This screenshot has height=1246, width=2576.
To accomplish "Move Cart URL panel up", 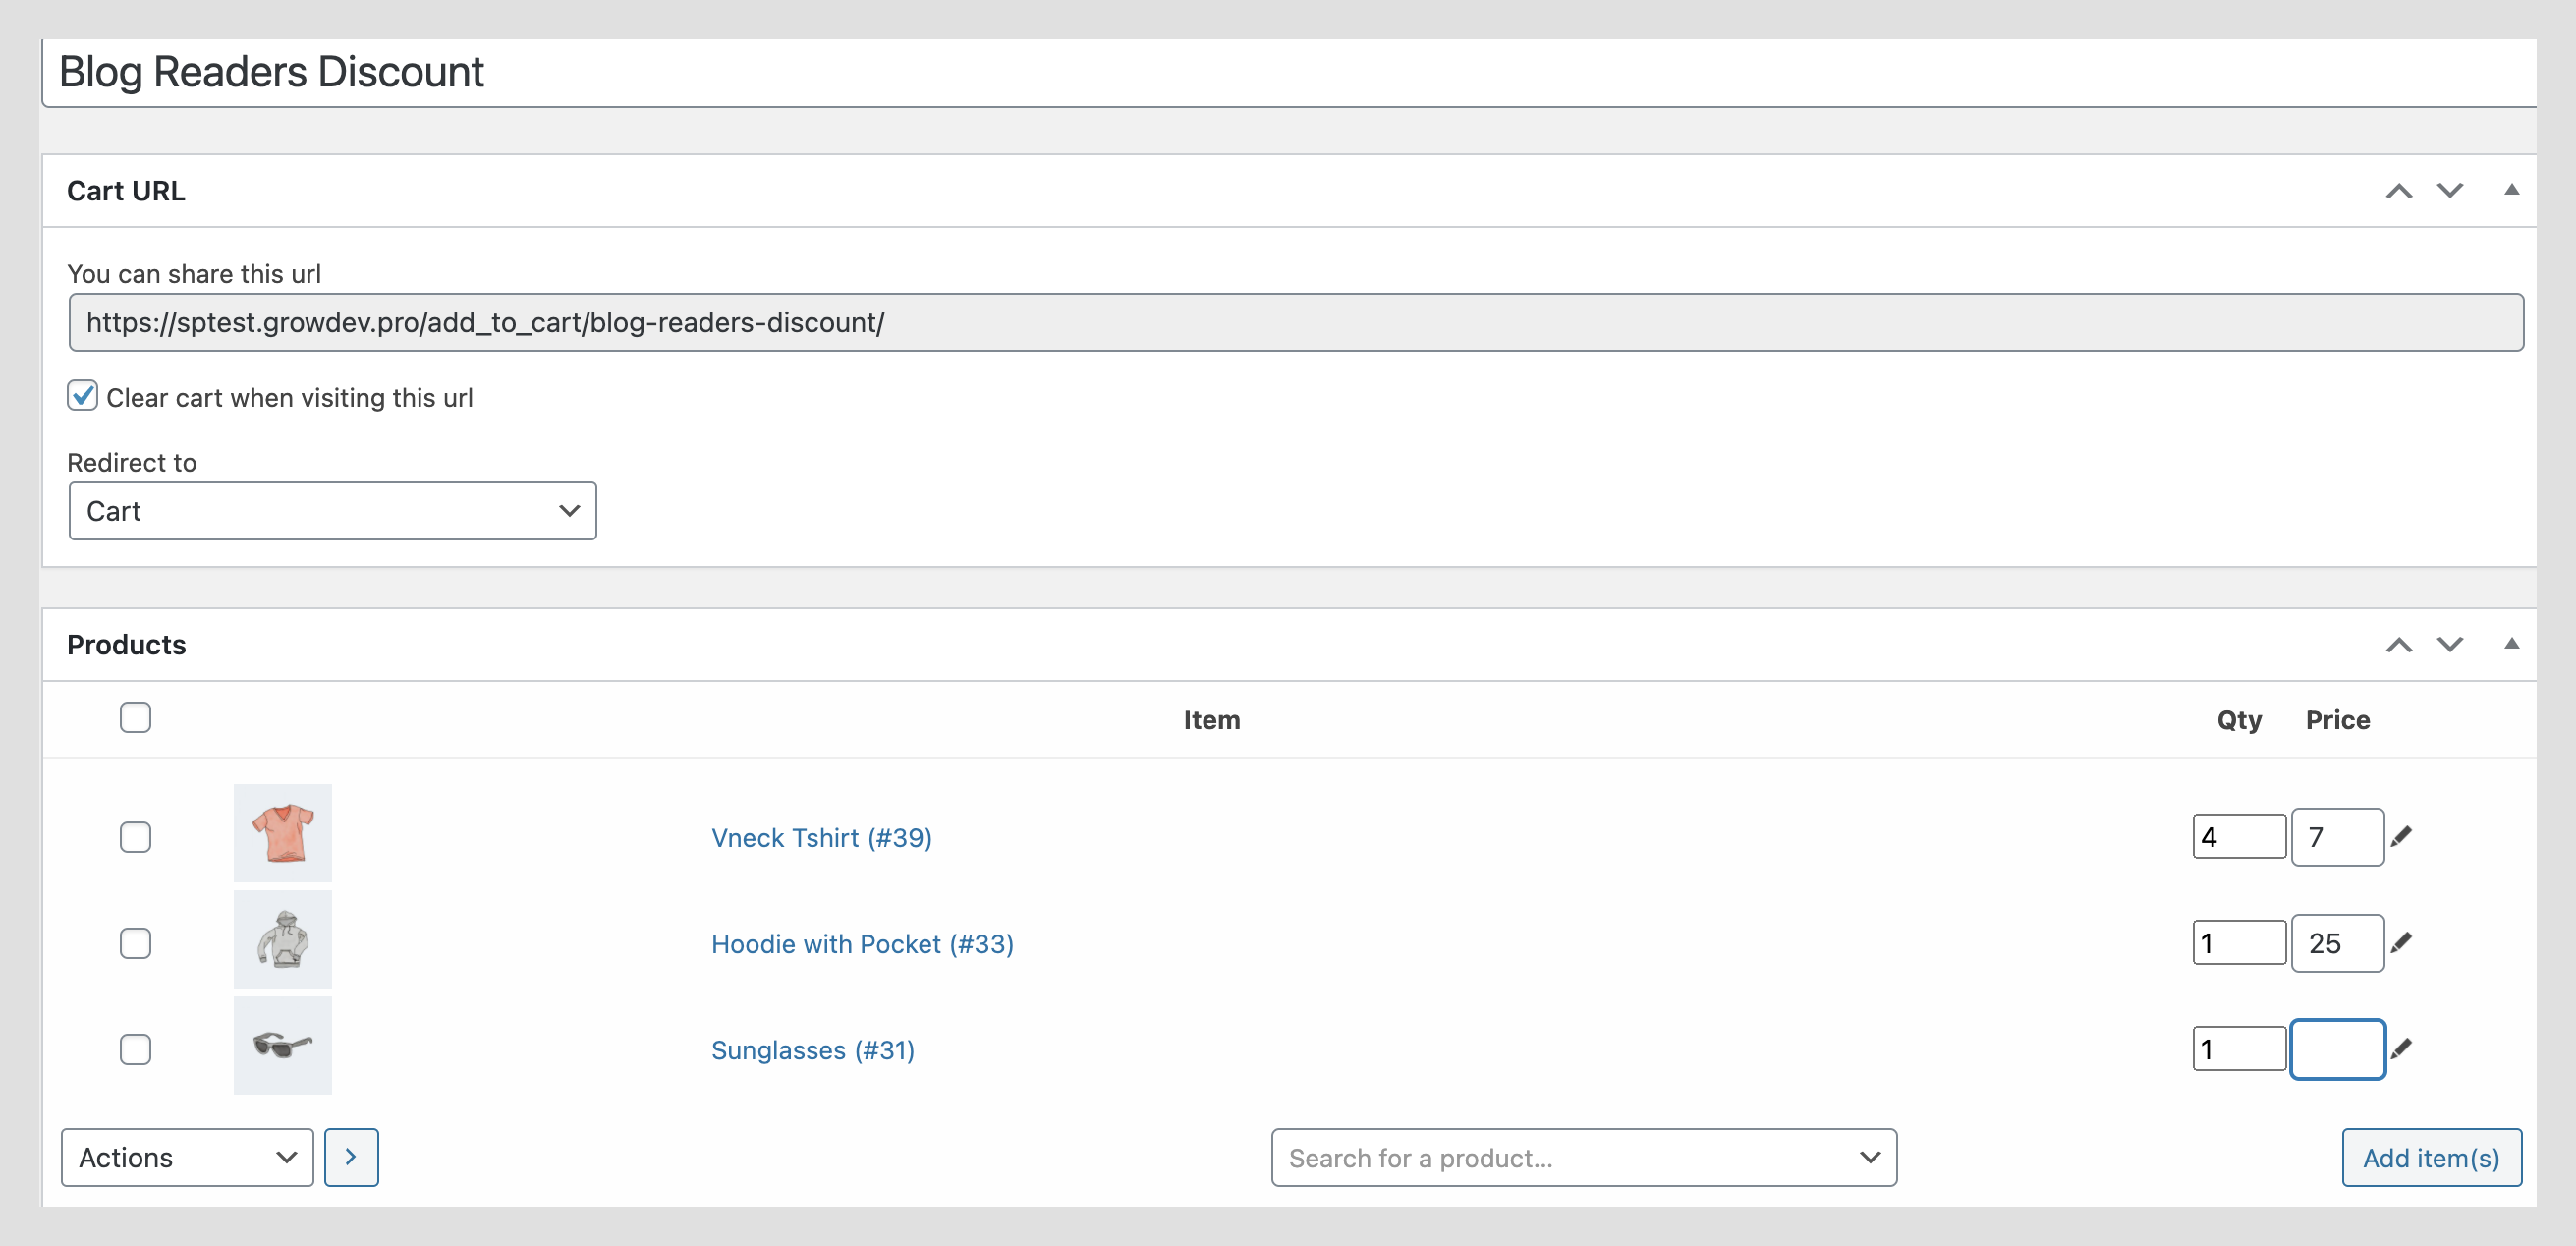I will [x=2398, y=191].
